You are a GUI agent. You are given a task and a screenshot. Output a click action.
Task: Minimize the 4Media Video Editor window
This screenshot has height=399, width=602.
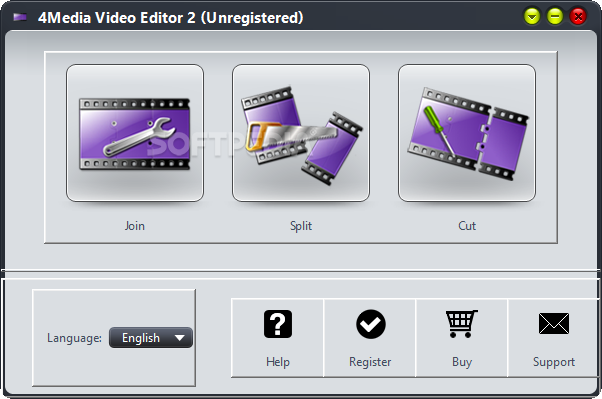pos(555,17)
